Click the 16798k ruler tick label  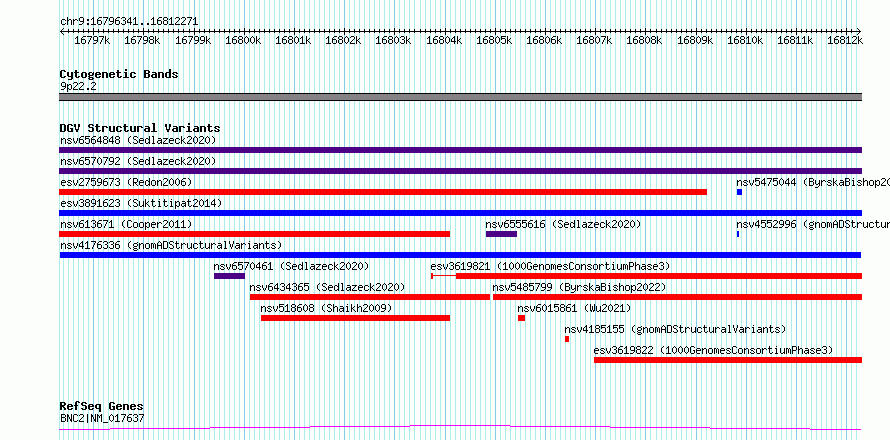tap(142, 41)
